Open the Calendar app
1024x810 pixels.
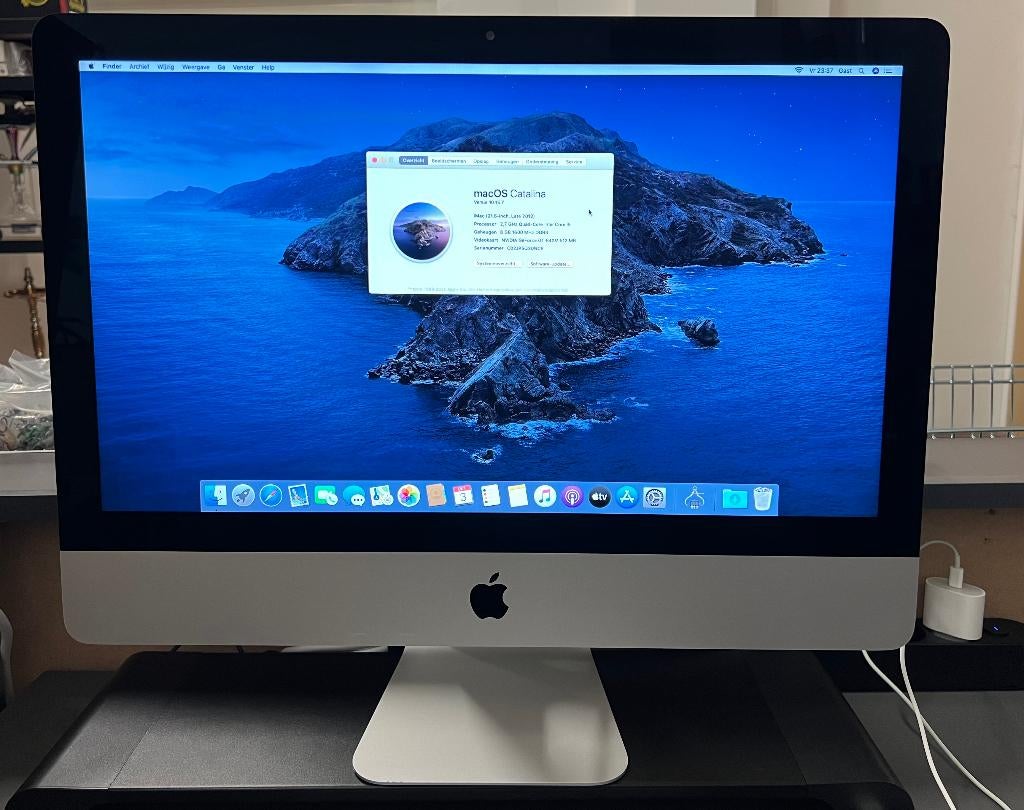[461, 497]
